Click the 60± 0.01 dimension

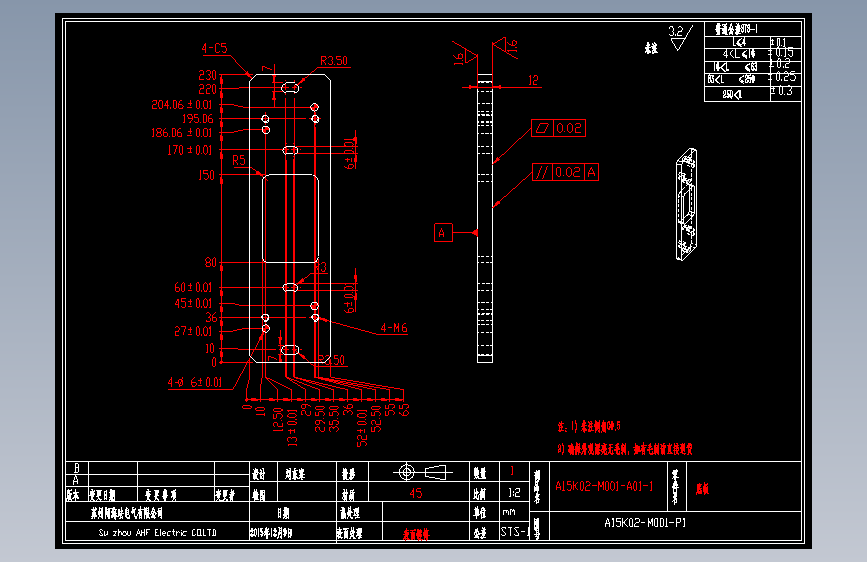(193, 287)
